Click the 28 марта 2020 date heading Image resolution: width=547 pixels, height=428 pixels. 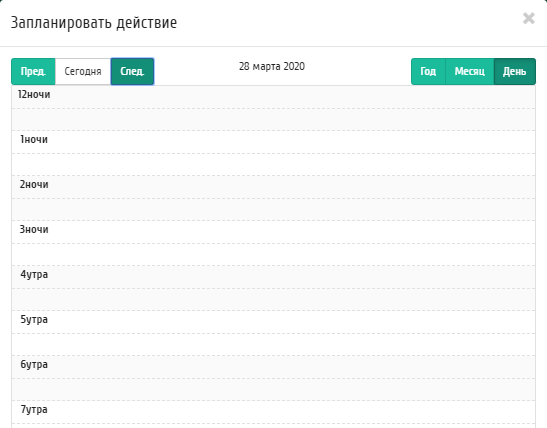(272, 66)
